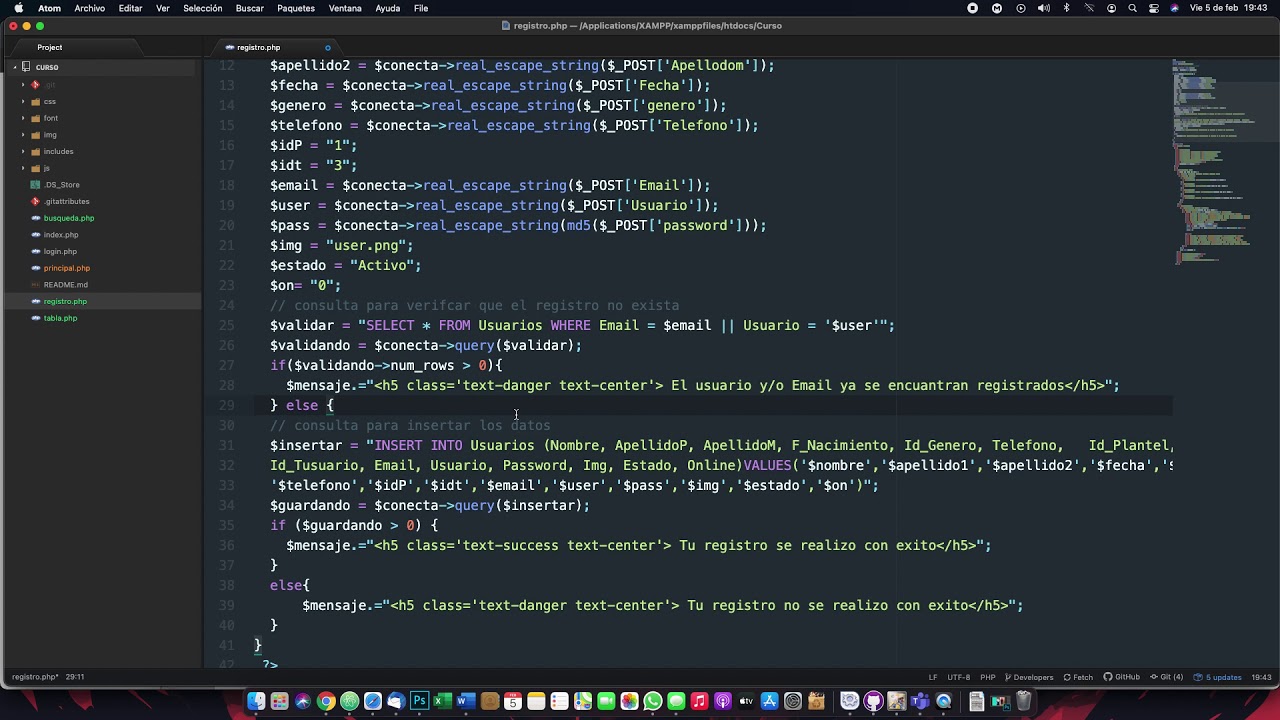
Task: Open GitHub Desktop from the dock
Action: [873, 702]
